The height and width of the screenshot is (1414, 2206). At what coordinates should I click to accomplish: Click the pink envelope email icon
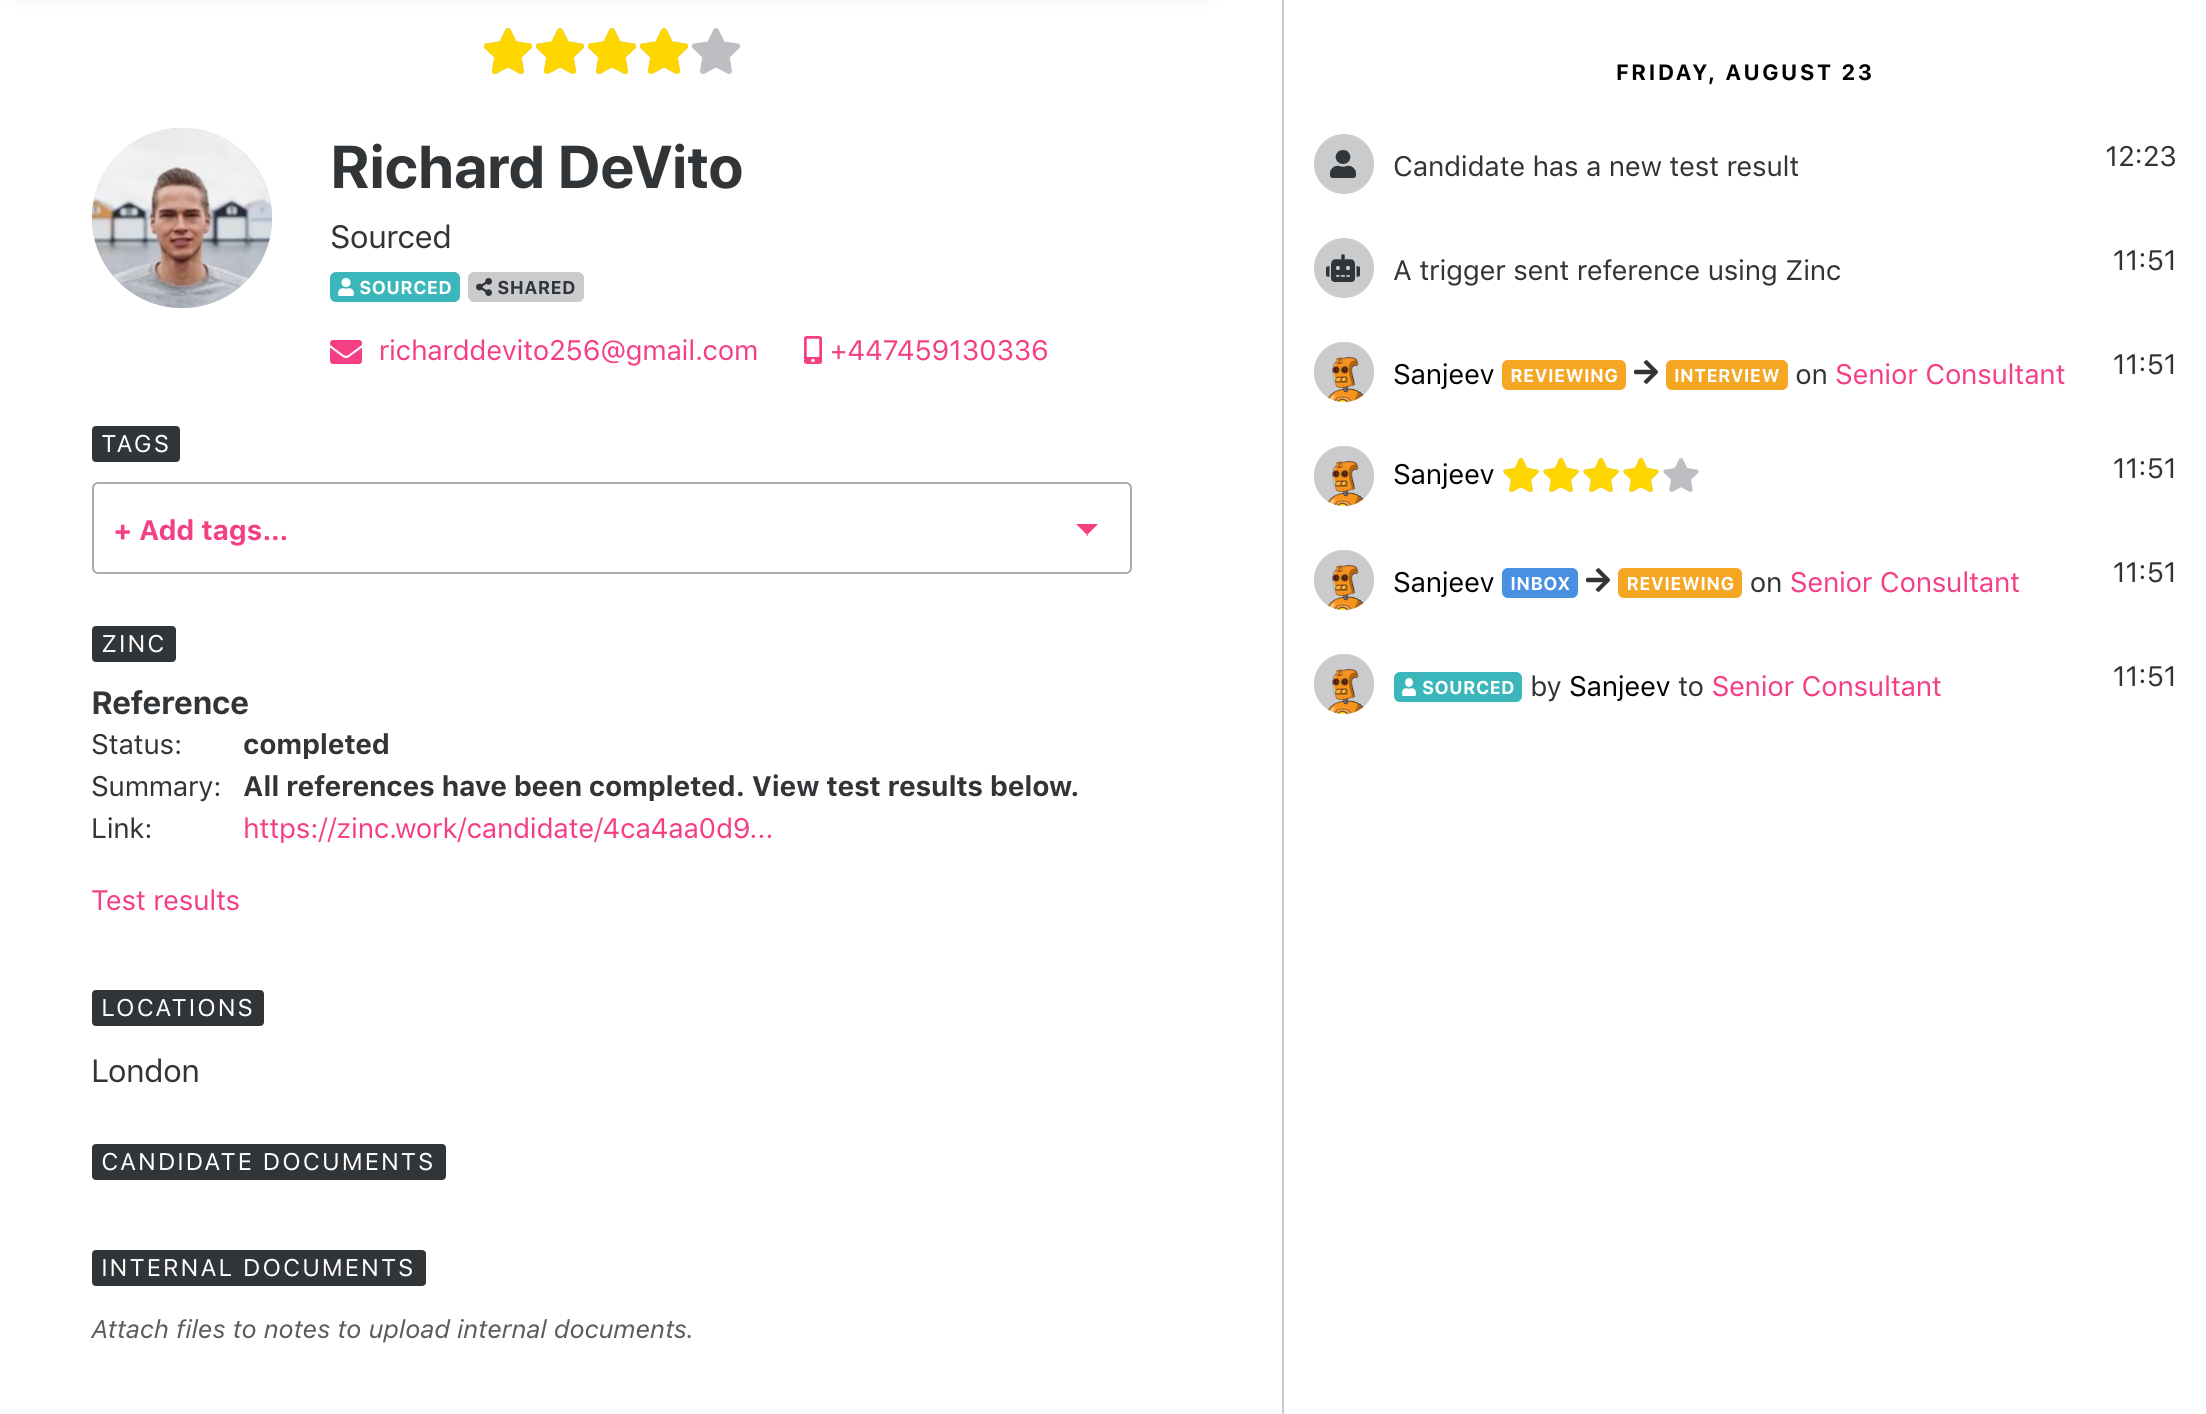[x=346, y=351]
